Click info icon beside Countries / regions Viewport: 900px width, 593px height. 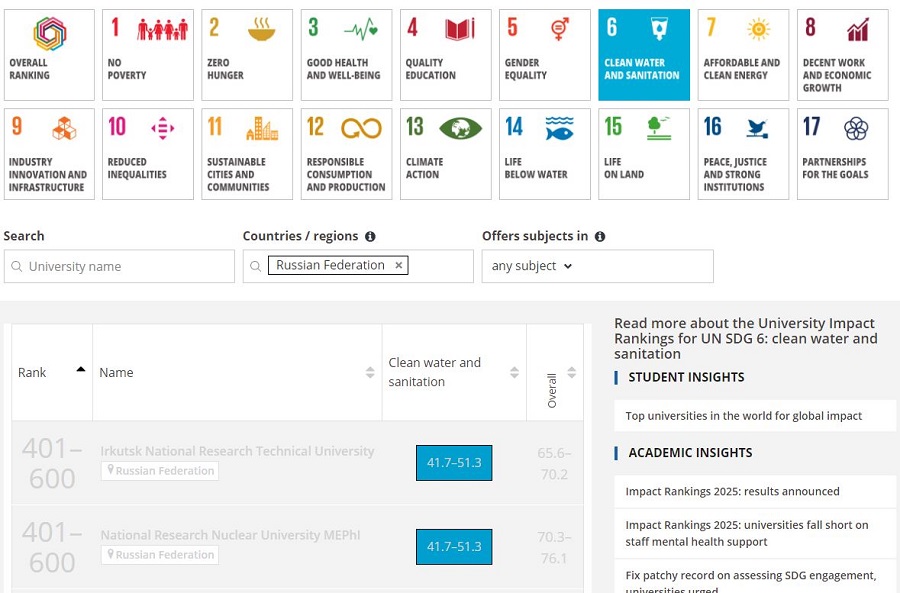click(x=370, y=237)
